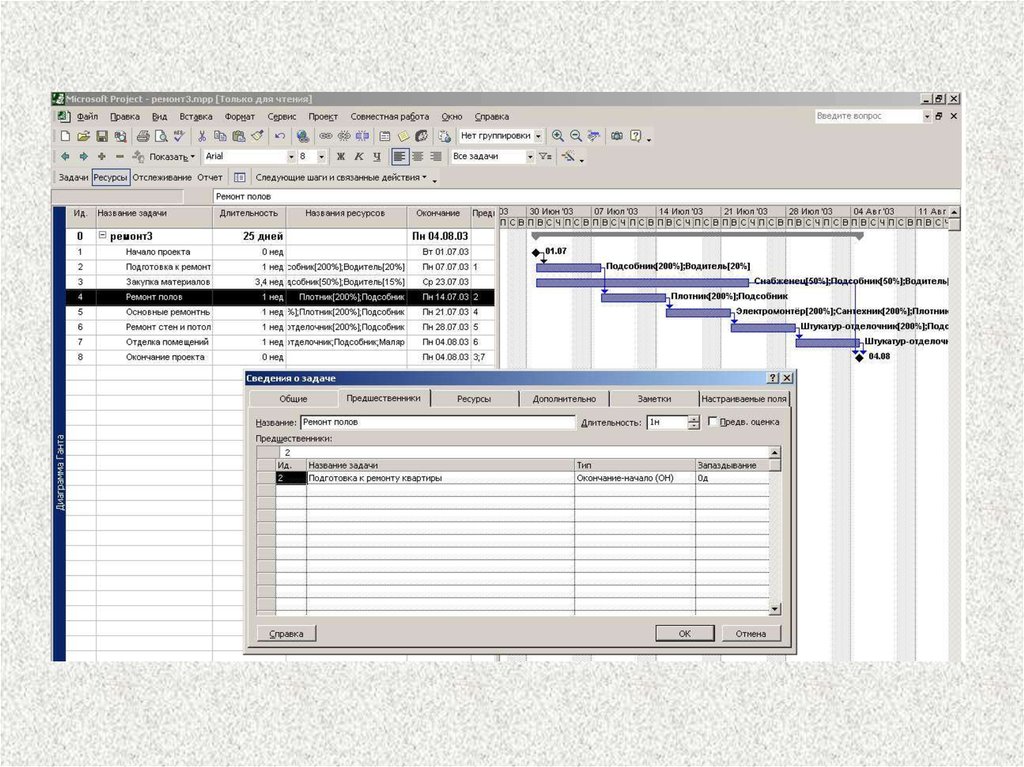Screen dimensions: 1024x767
Task: Click the Link Tasks chain icon
Action: [326, 136]
